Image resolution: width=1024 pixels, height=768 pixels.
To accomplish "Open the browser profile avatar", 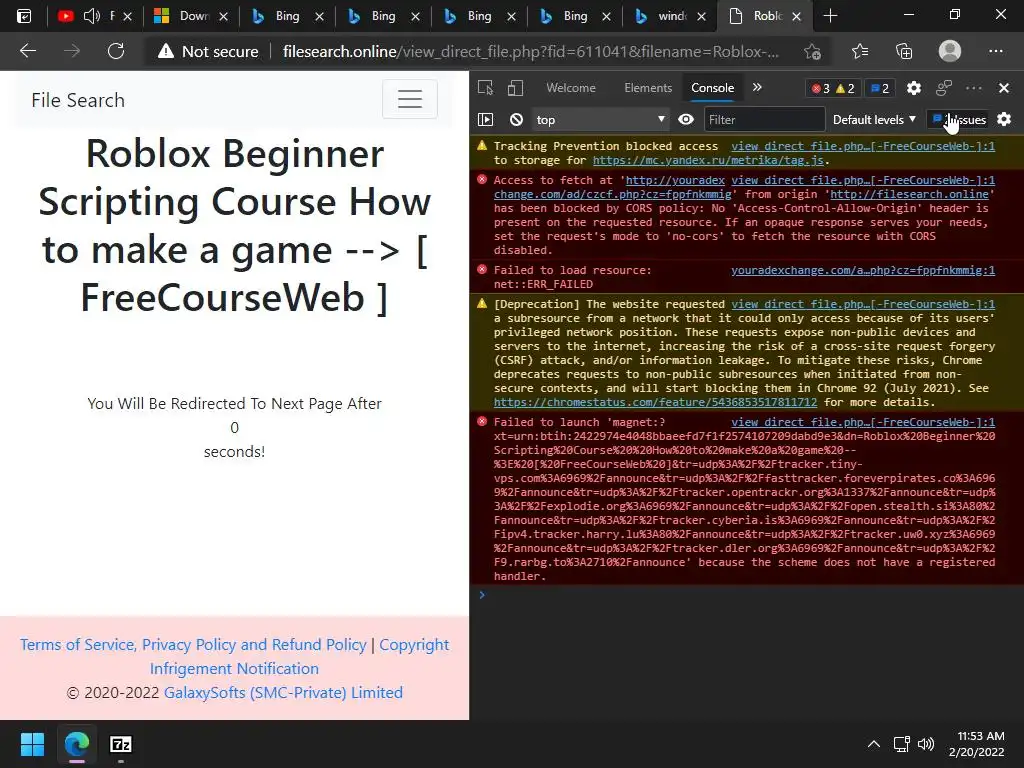I will pyautogui.click(x=950, y=51).
